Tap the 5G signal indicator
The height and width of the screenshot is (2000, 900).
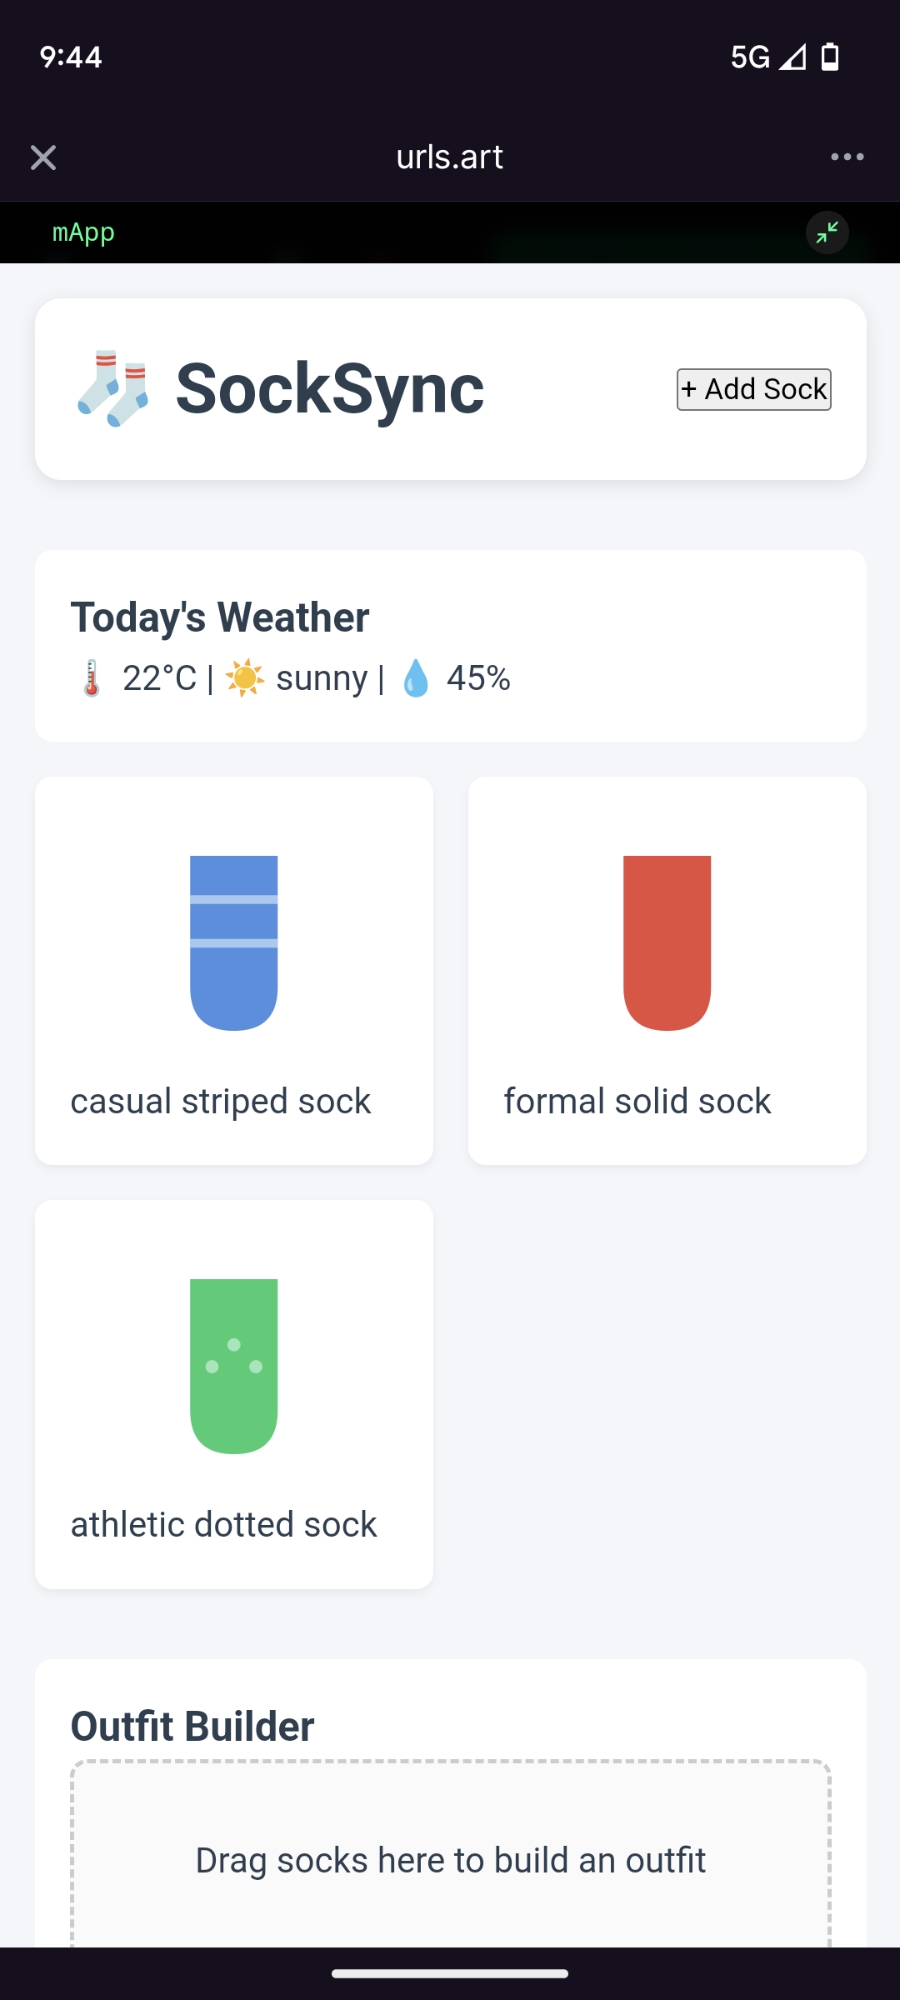[767, 57]
